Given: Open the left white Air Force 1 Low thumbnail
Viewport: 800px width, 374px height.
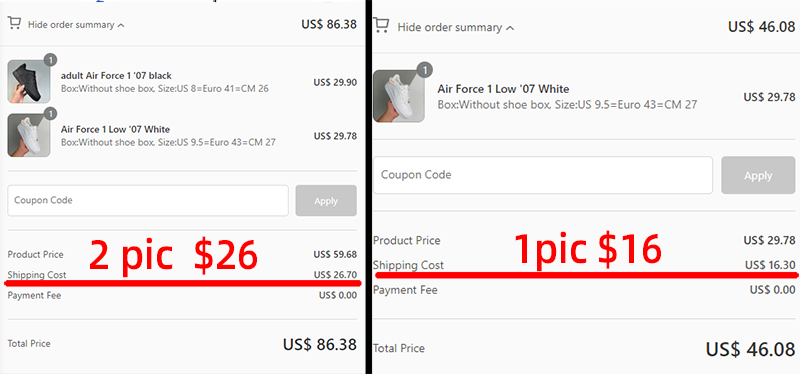Looking at the screenshot, I should pyautogui.click(x=29, y=135).
